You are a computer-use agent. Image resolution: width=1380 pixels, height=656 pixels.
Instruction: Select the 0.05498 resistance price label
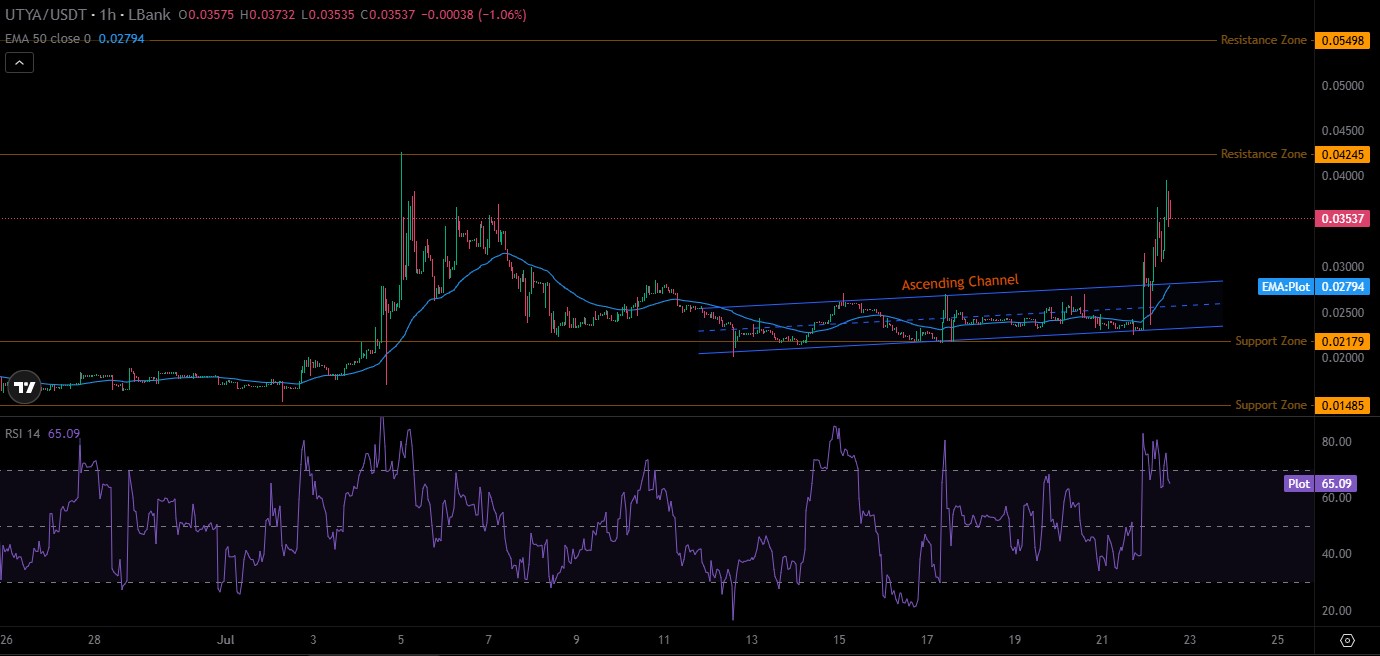[x=1344, y=40]
